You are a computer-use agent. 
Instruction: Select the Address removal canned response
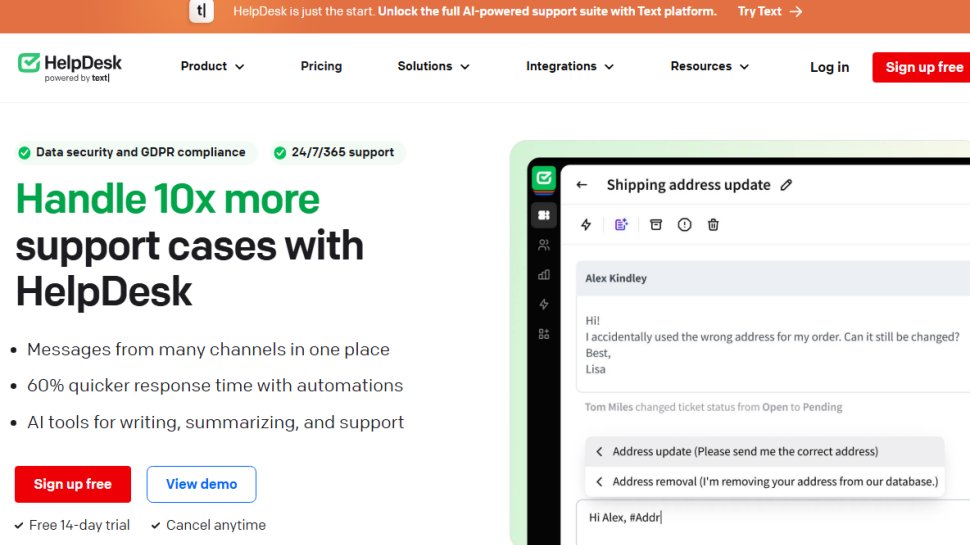point(765,482)
